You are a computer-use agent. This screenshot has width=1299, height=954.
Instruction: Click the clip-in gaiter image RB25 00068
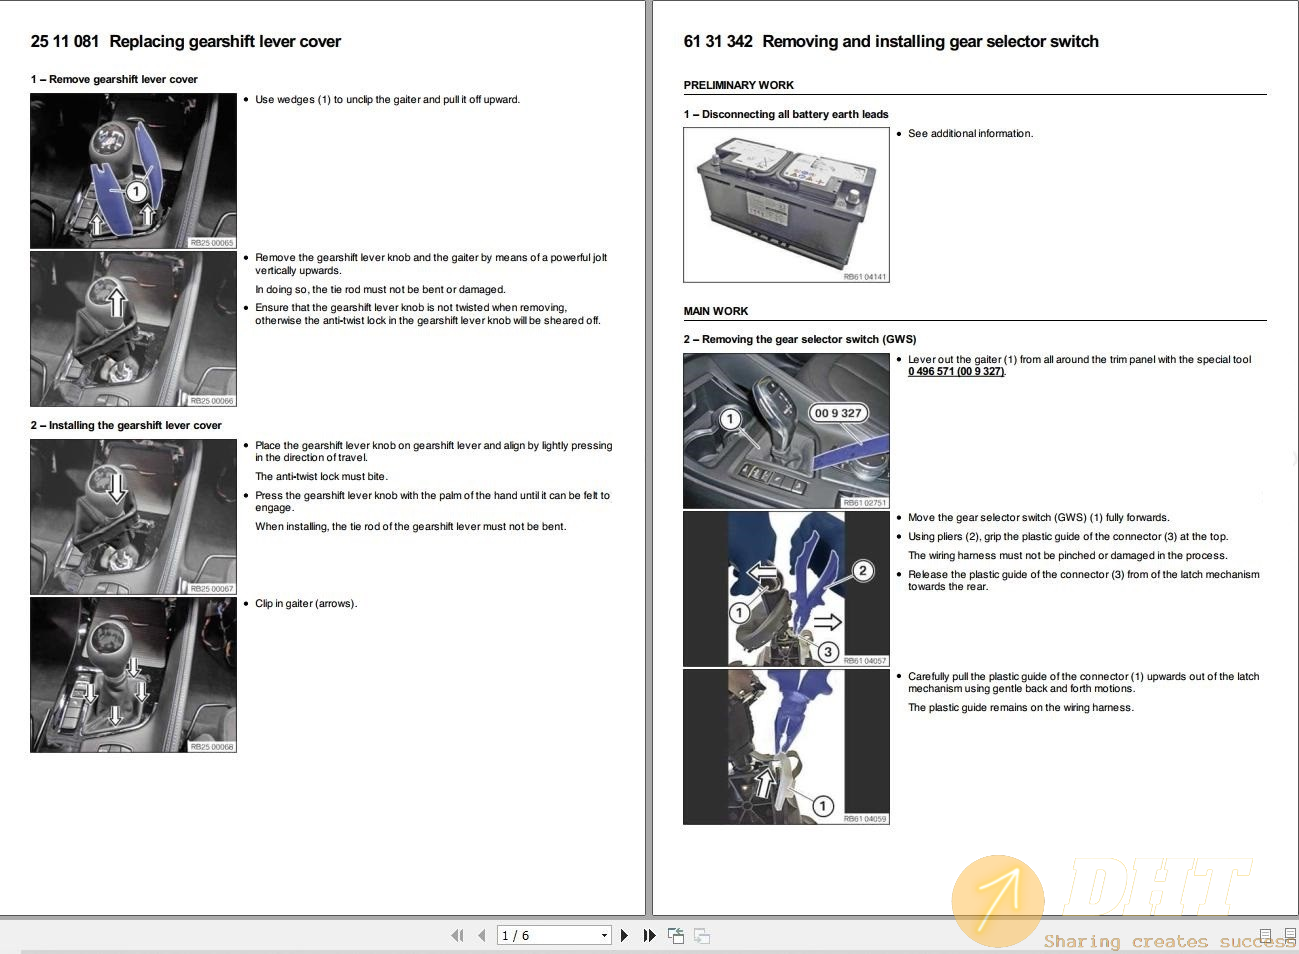point(133,675)
